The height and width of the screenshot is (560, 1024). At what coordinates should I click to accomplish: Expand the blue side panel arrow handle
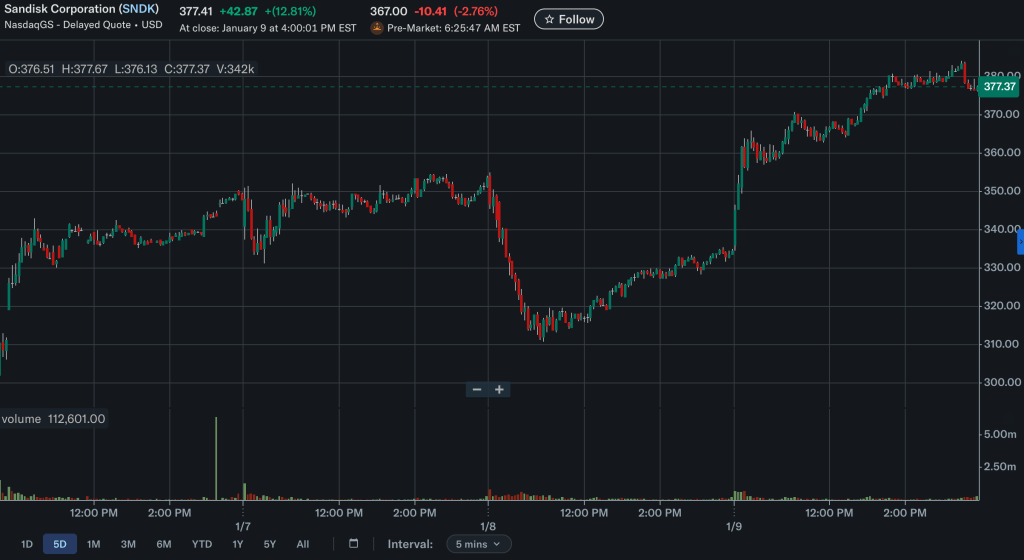pyautogui.click(x=1020, y=241)
